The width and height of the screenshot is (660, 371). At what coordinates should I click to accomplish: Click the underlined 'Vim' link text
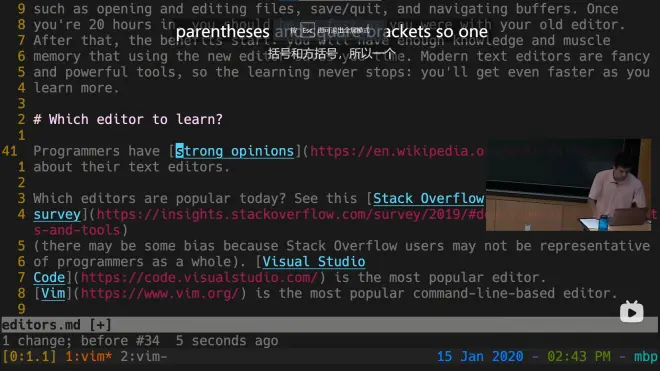tap(53, 293)
